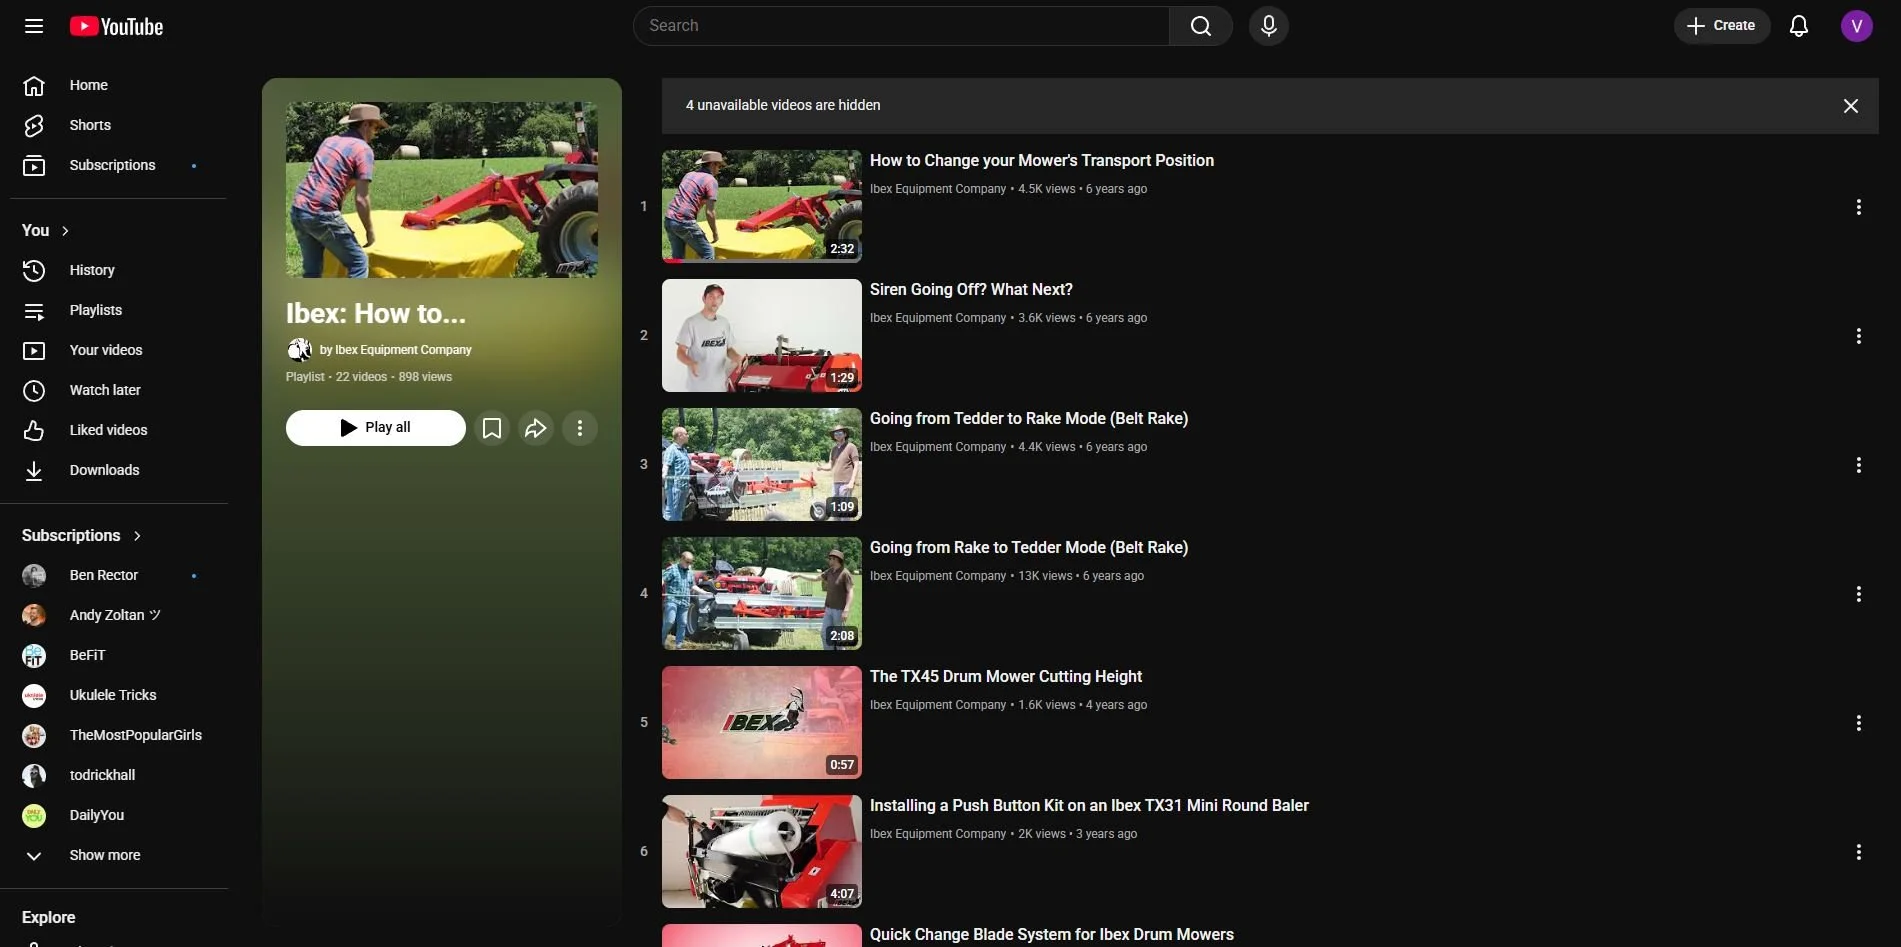The height and width of the screenshot is (947, 1901).
Task: Click the Create button
Action: pos(1722,26)
